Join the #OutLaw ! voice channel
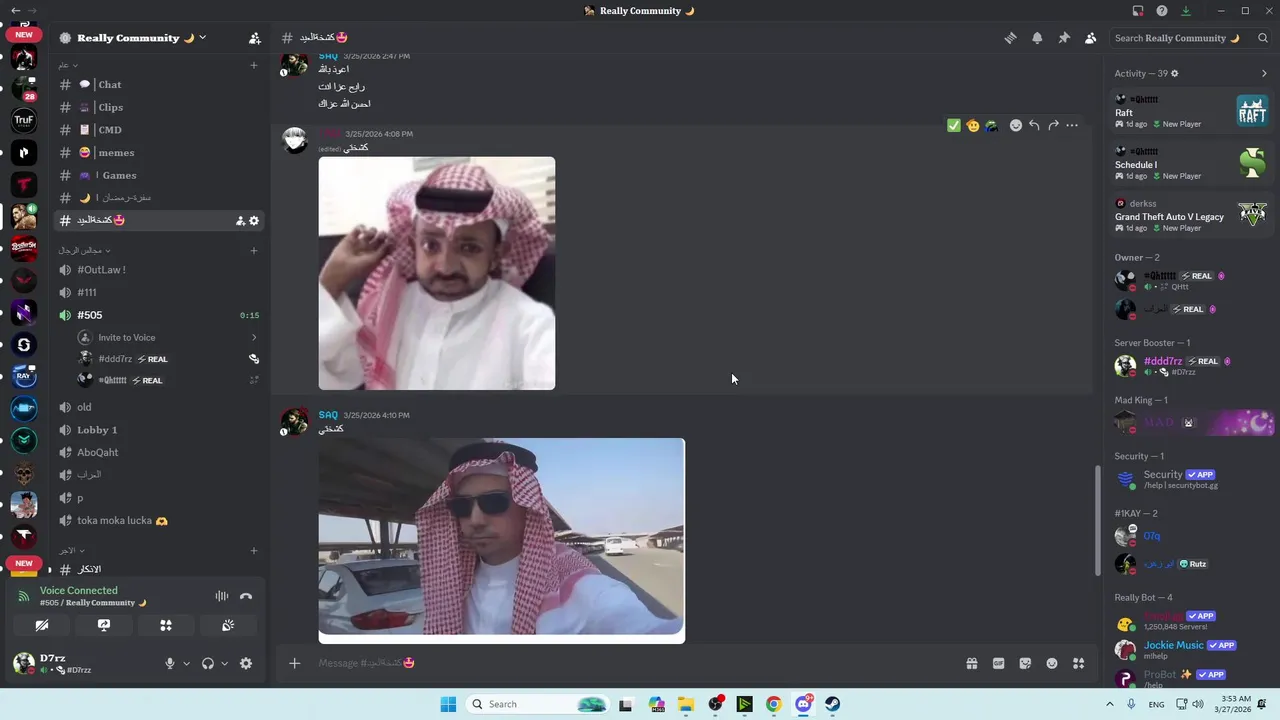This screenshot has width=1280, height=720. (x=159, y=270)
